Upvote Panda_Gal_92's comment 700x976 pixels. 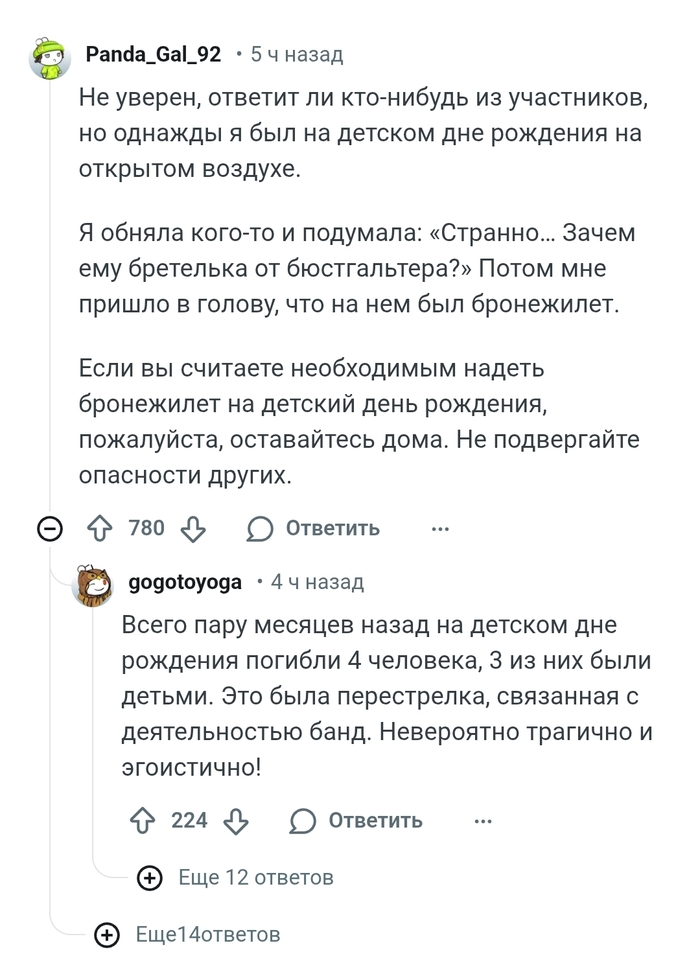click(x=100, y=528)
